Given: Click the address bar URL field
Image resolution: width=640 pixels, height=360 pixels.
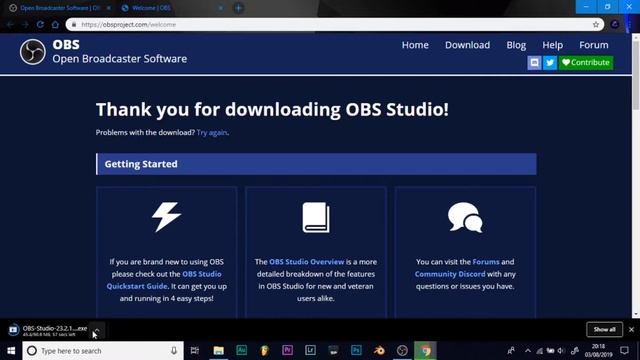Looking at the screenshot, I should [x=335, y=24].
